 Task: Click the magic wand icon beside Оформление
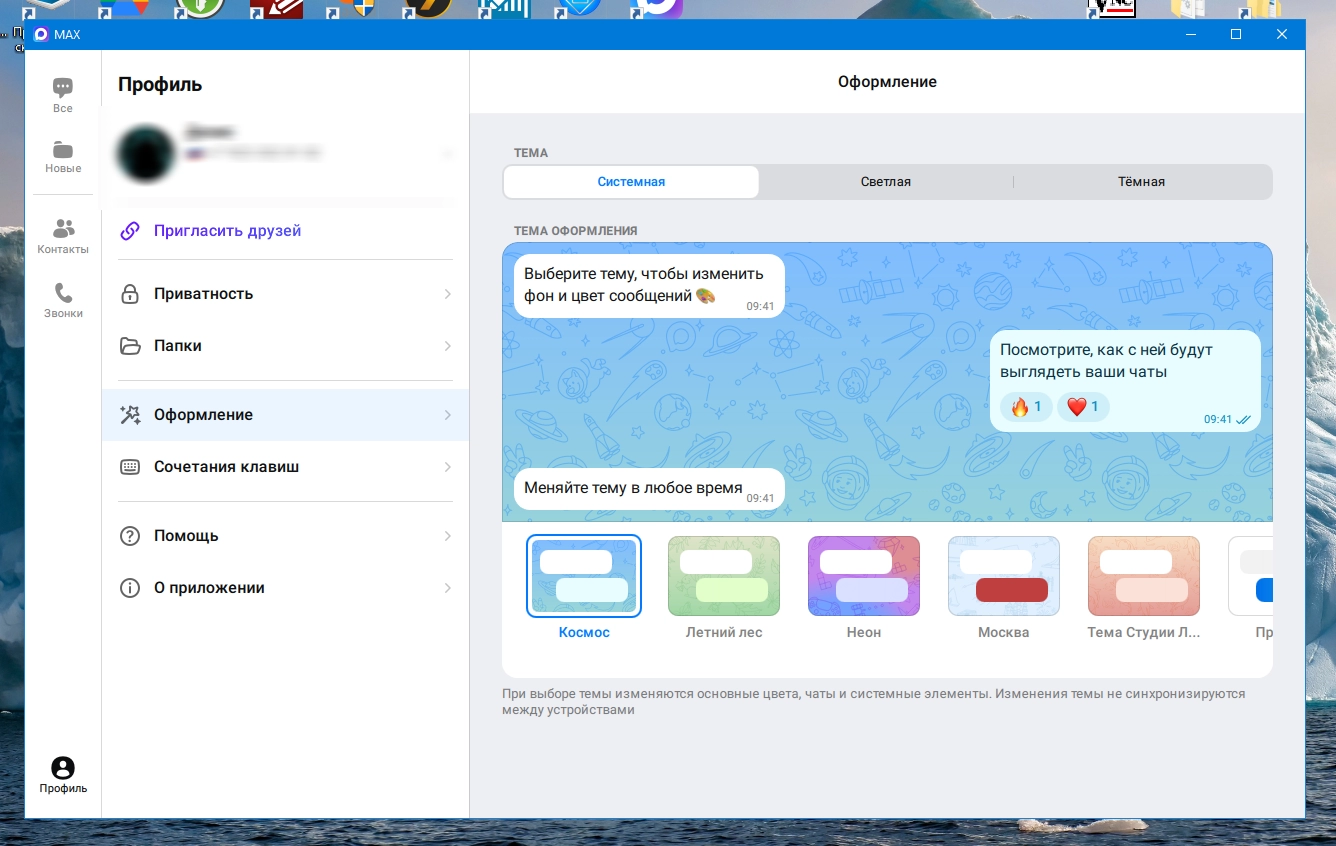(130, 415)
